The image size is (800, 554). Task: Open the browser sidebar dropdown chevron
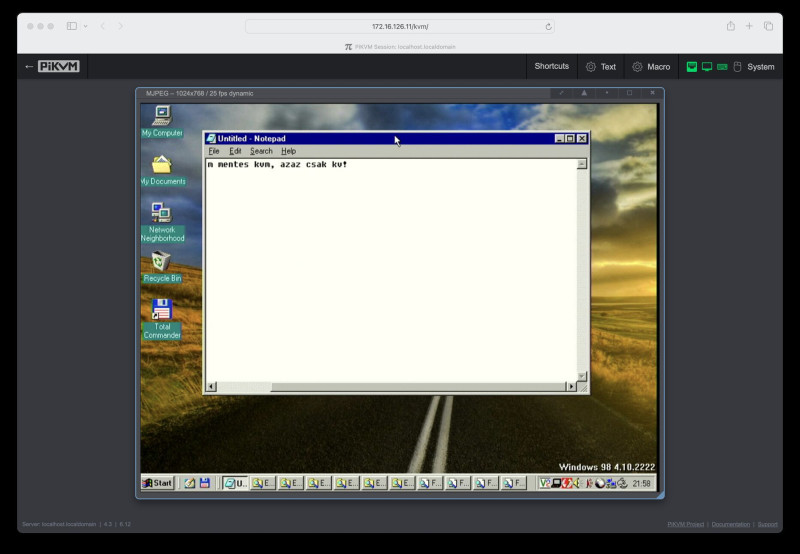pos(85,26)
